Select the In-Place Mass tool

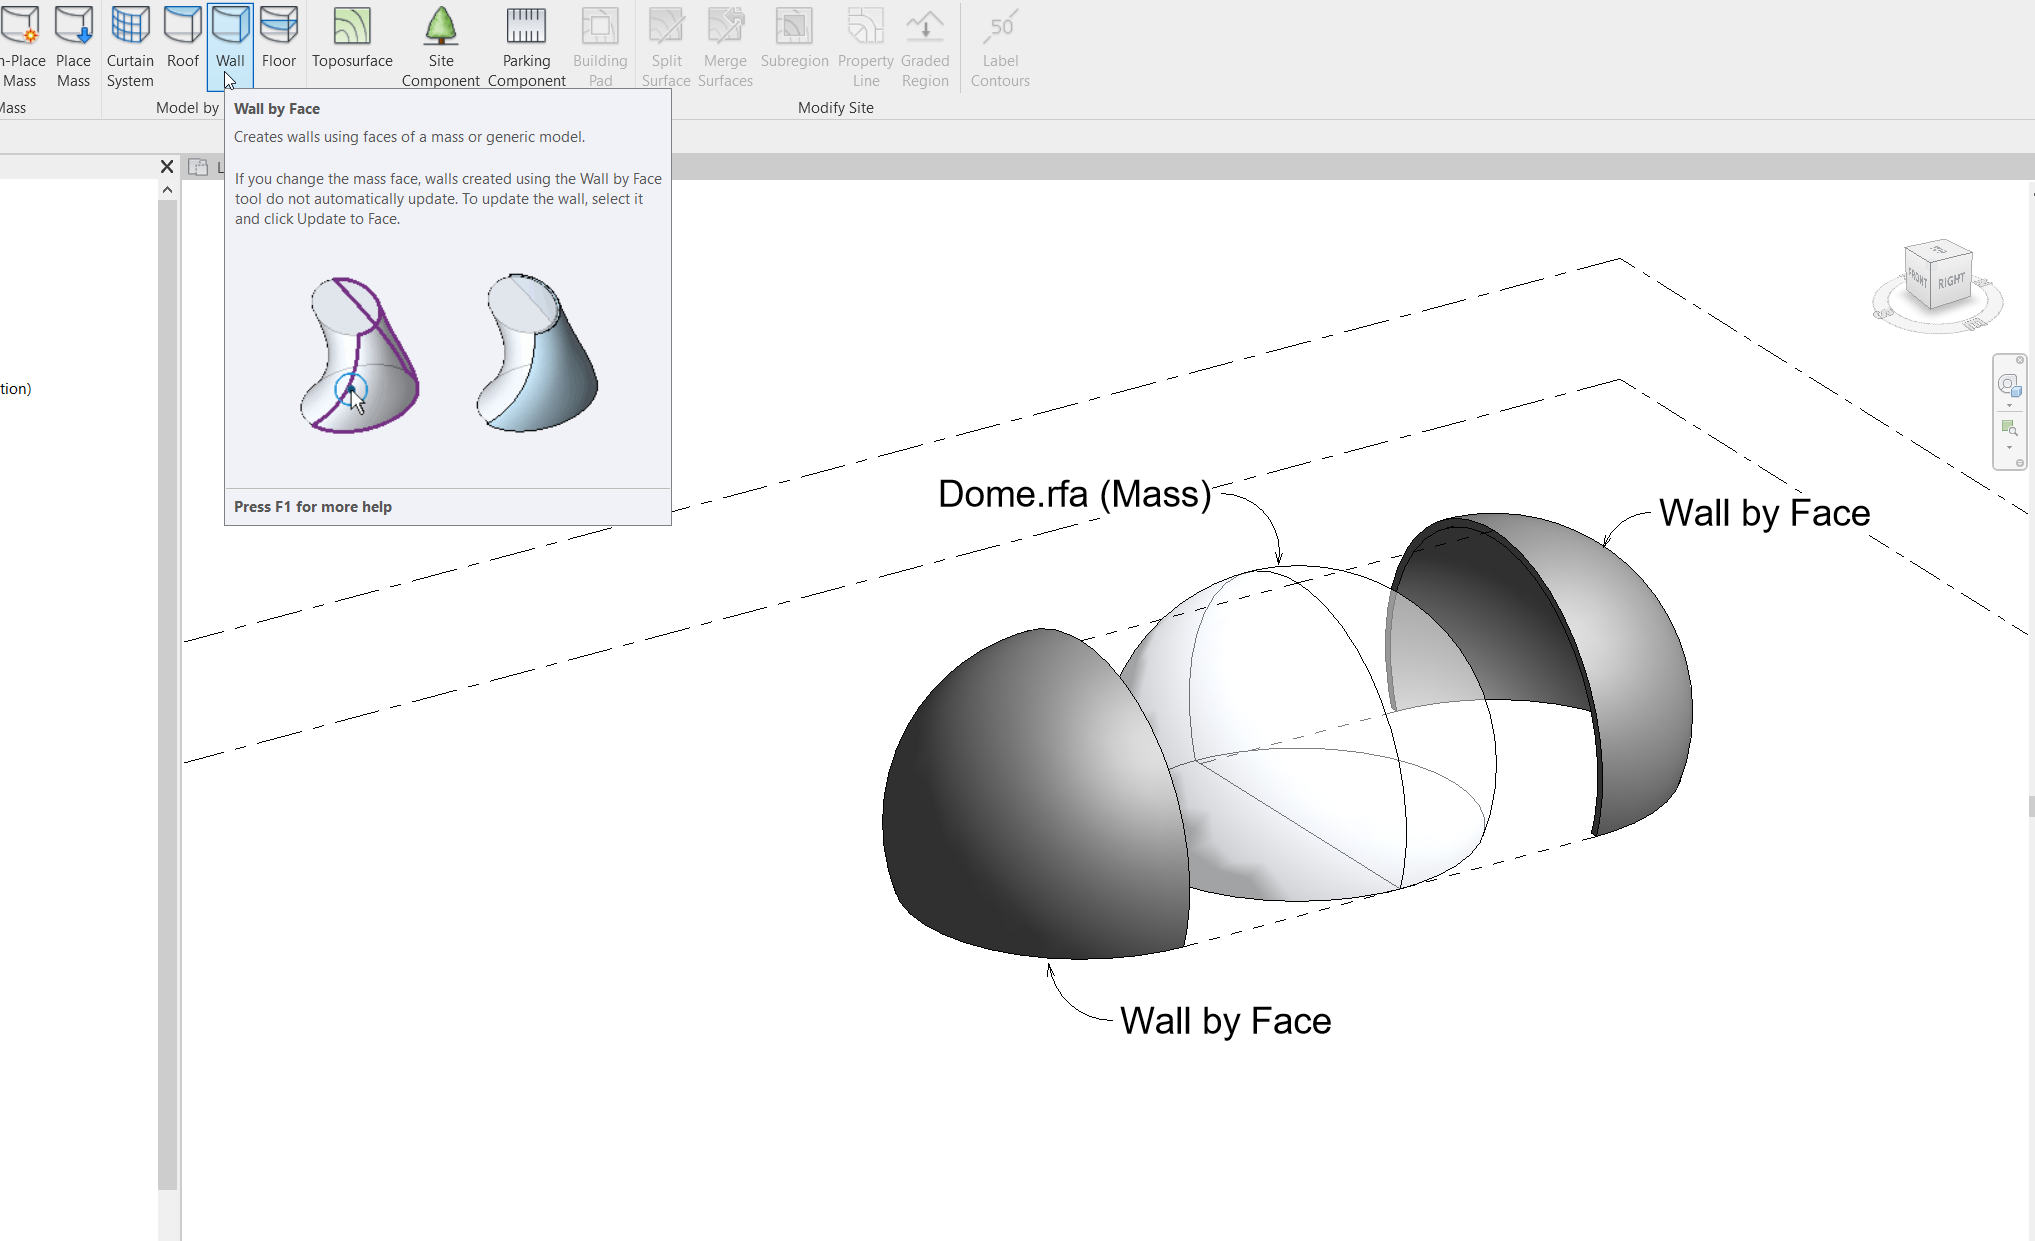22,45
